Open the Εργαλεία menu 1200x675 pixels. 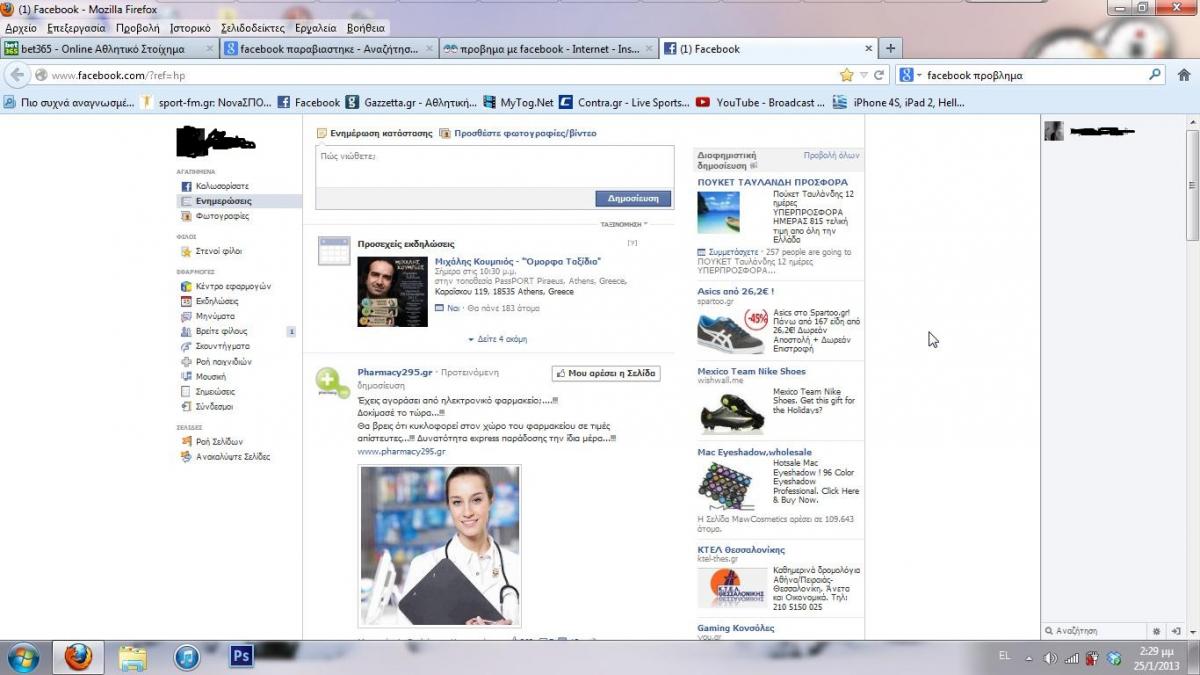point(316,28)
